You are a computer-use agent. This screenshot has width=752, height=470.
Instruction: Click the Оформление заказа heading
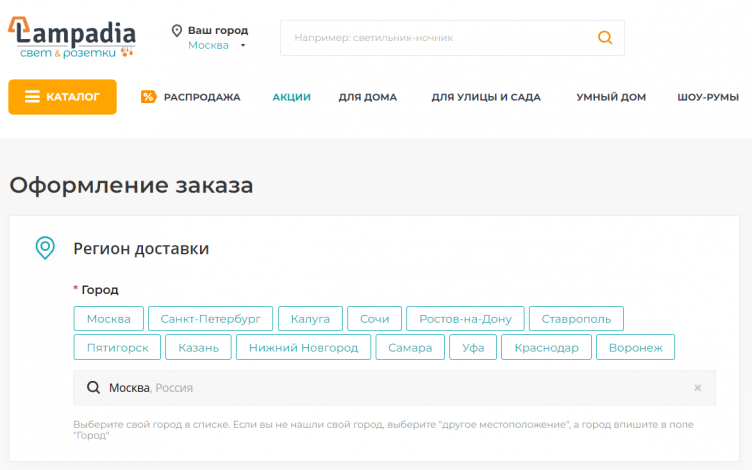(x=131, y=185)
